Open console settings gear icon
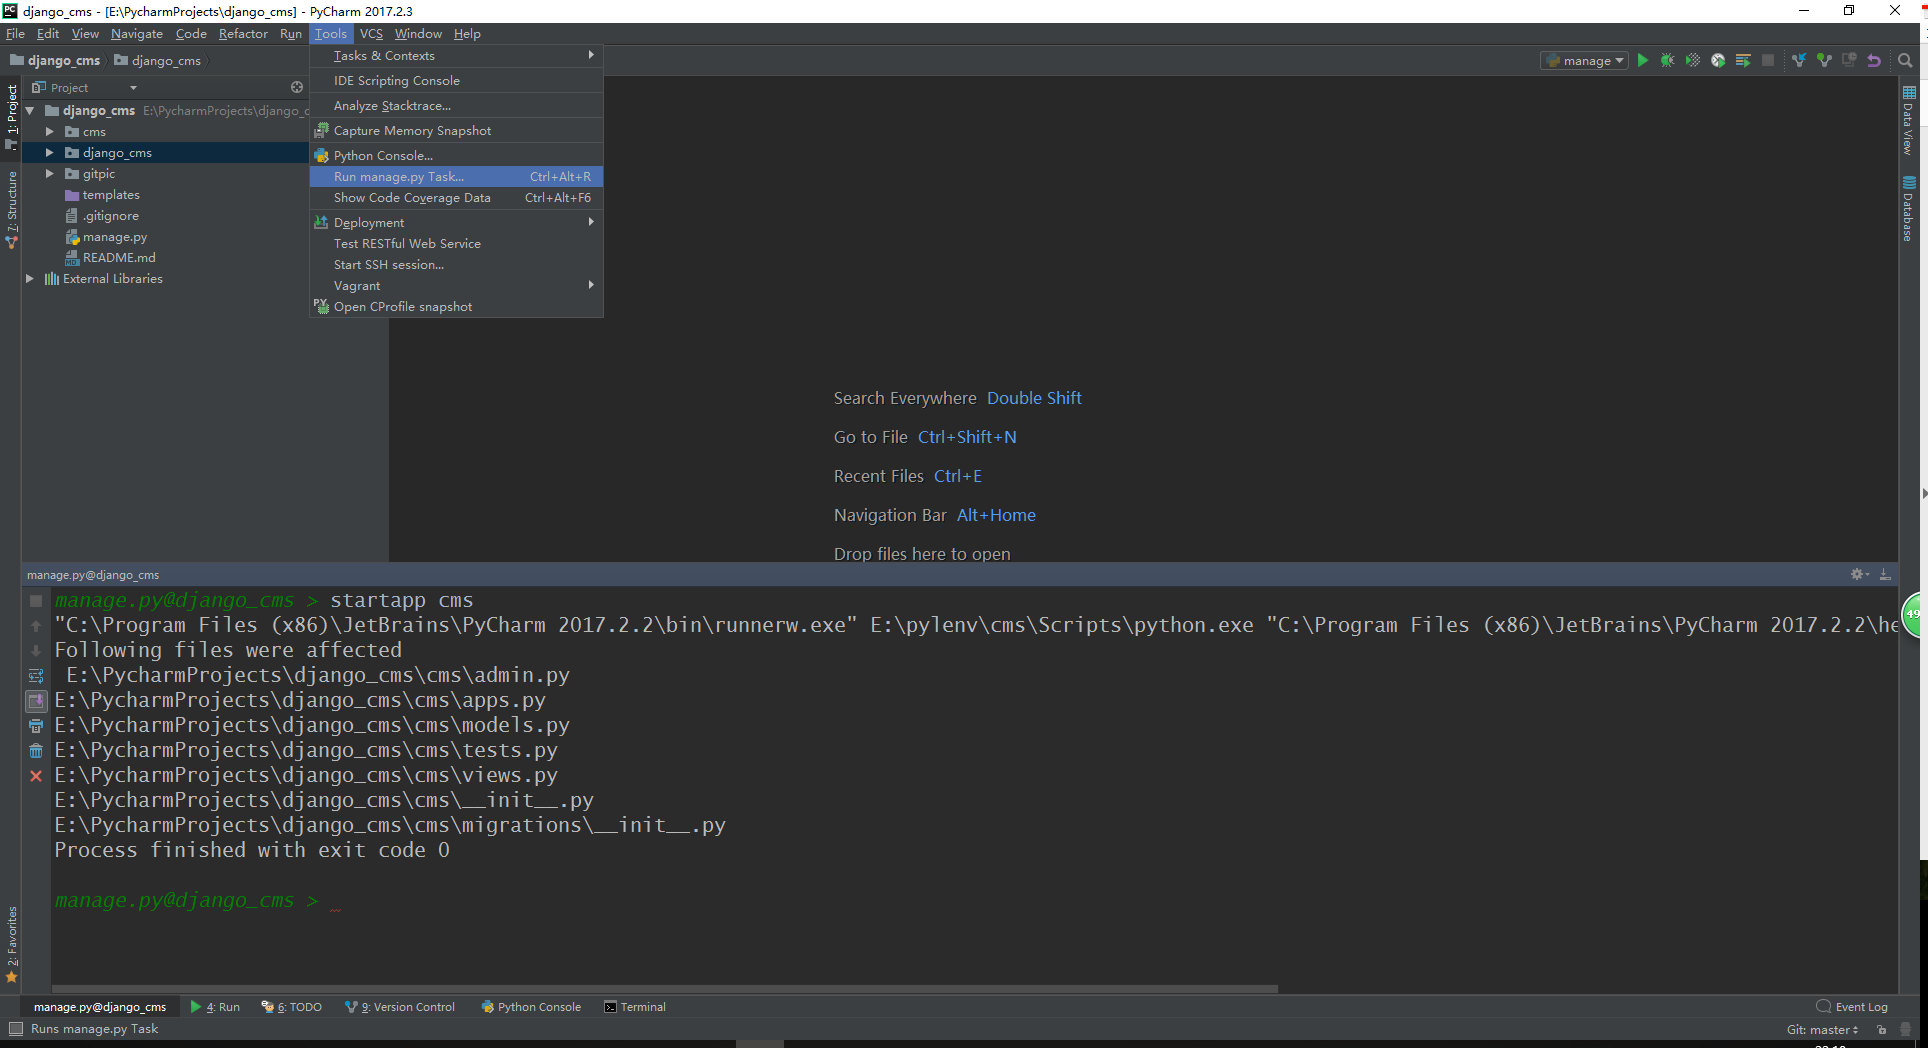The image size is (1928, 1048). (x=1859, y=574)
